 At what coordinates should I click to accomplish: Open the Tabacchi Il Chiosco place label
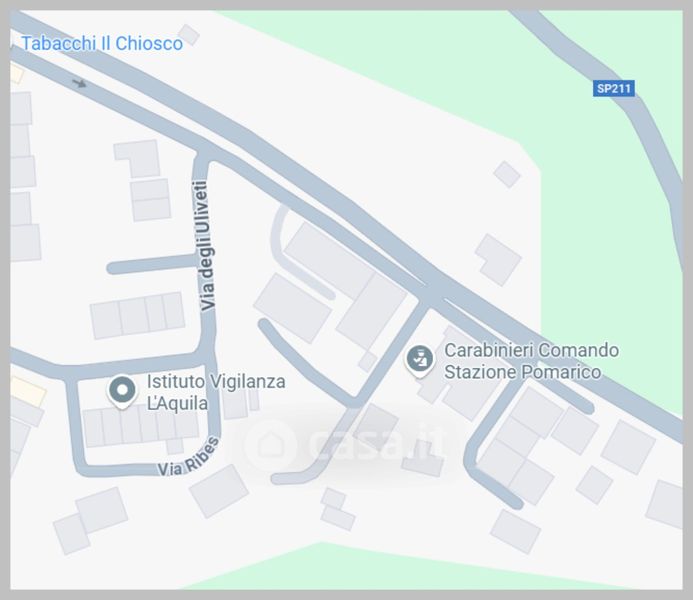102,43
